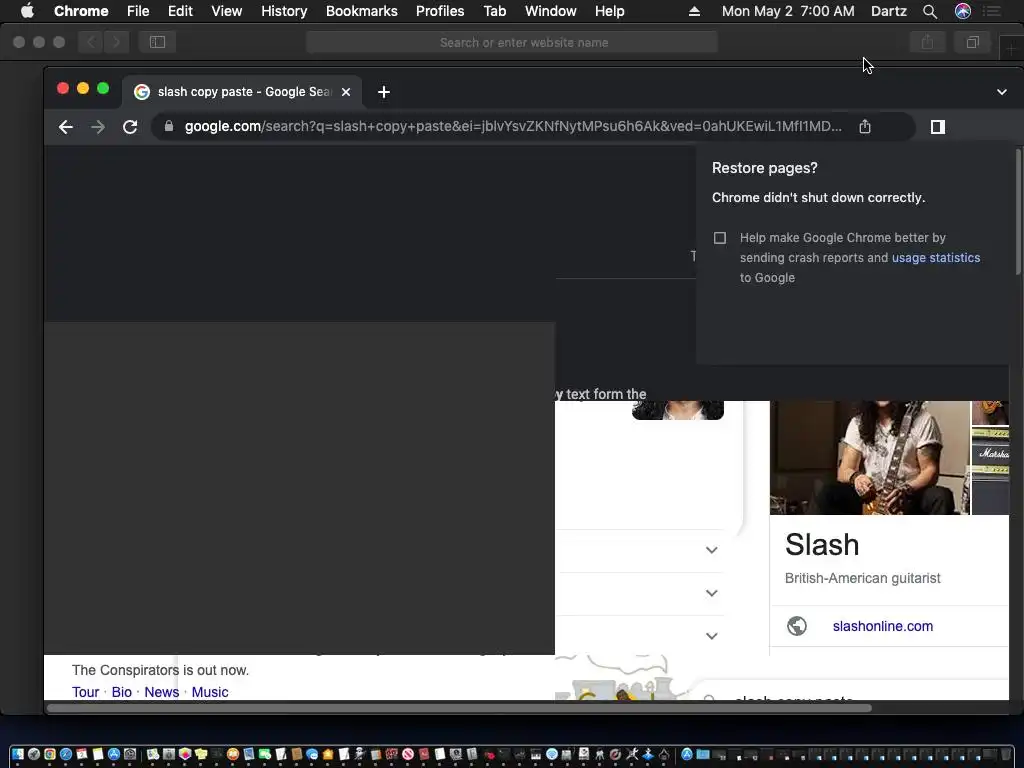1024x768 pixels.
Task: Open the Help menu
Action: [609, 11]
